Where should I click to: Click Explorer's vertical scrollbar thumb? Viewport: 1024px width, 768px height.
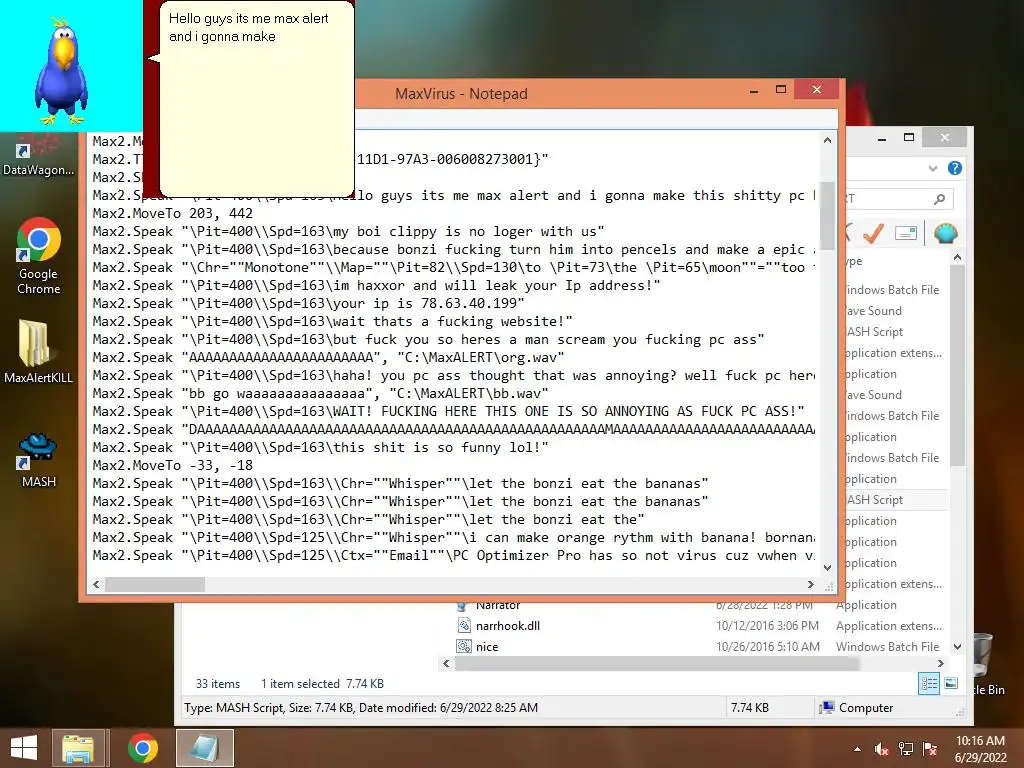[957, 366]
